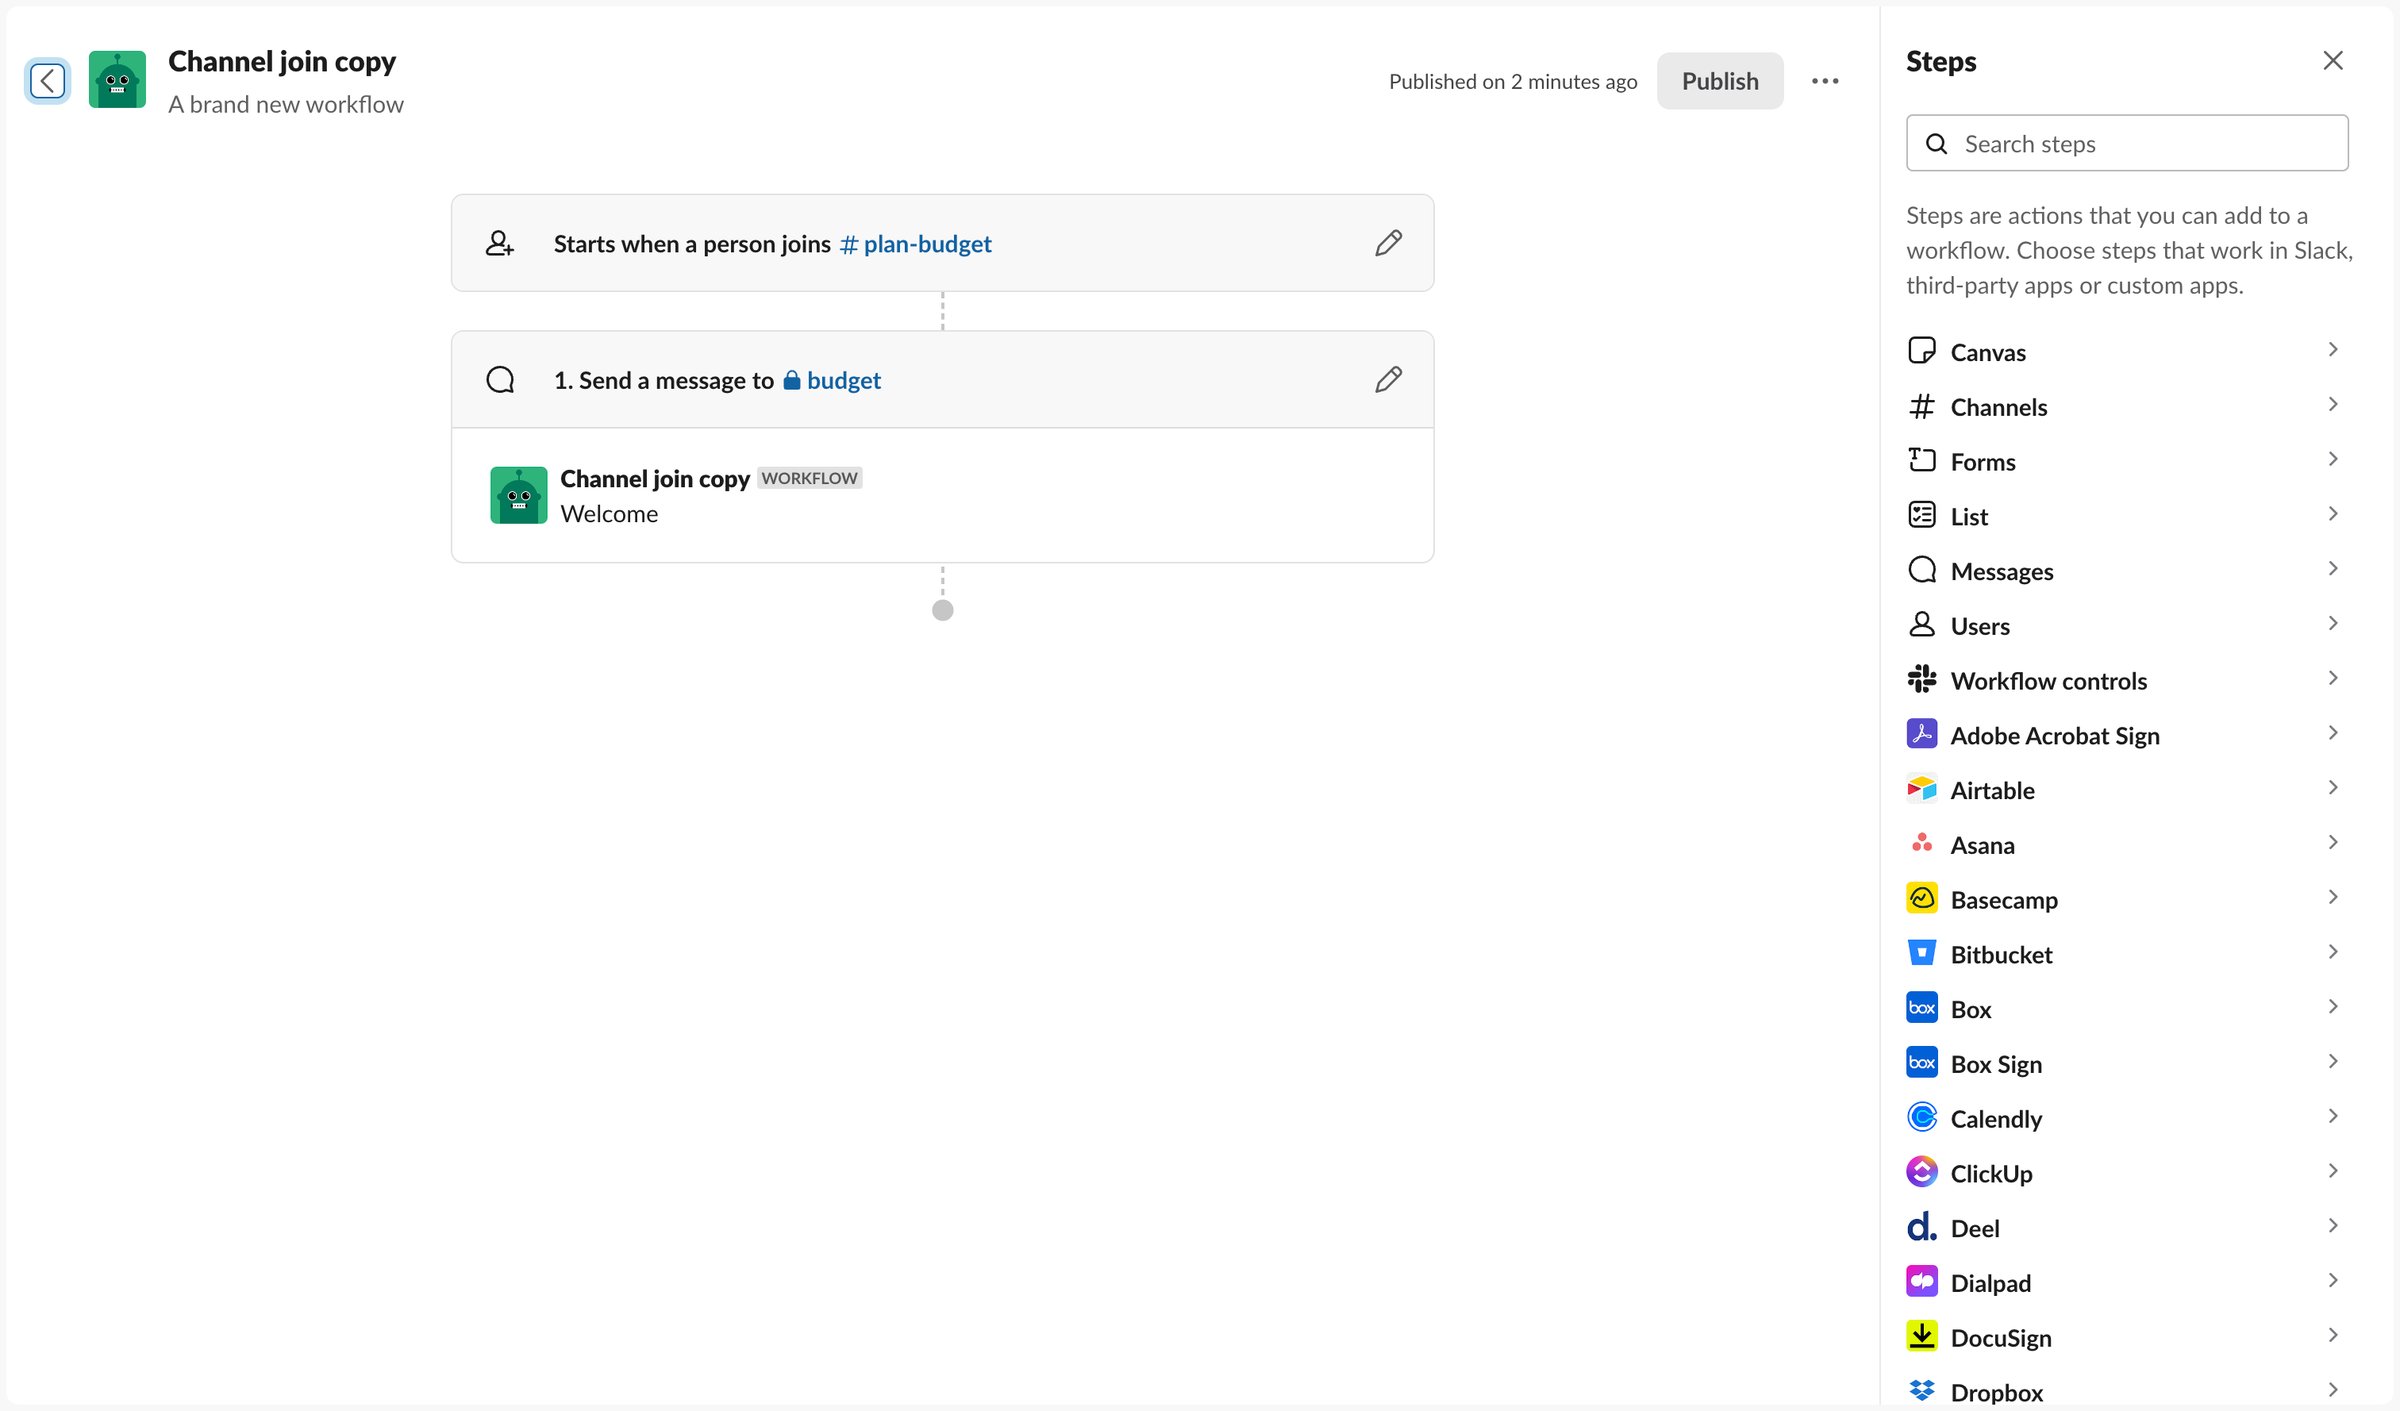Select the Dropbox icon
Image resolution: width=2400 pixels, height=1411 pixels.
pos(1922,1391)
